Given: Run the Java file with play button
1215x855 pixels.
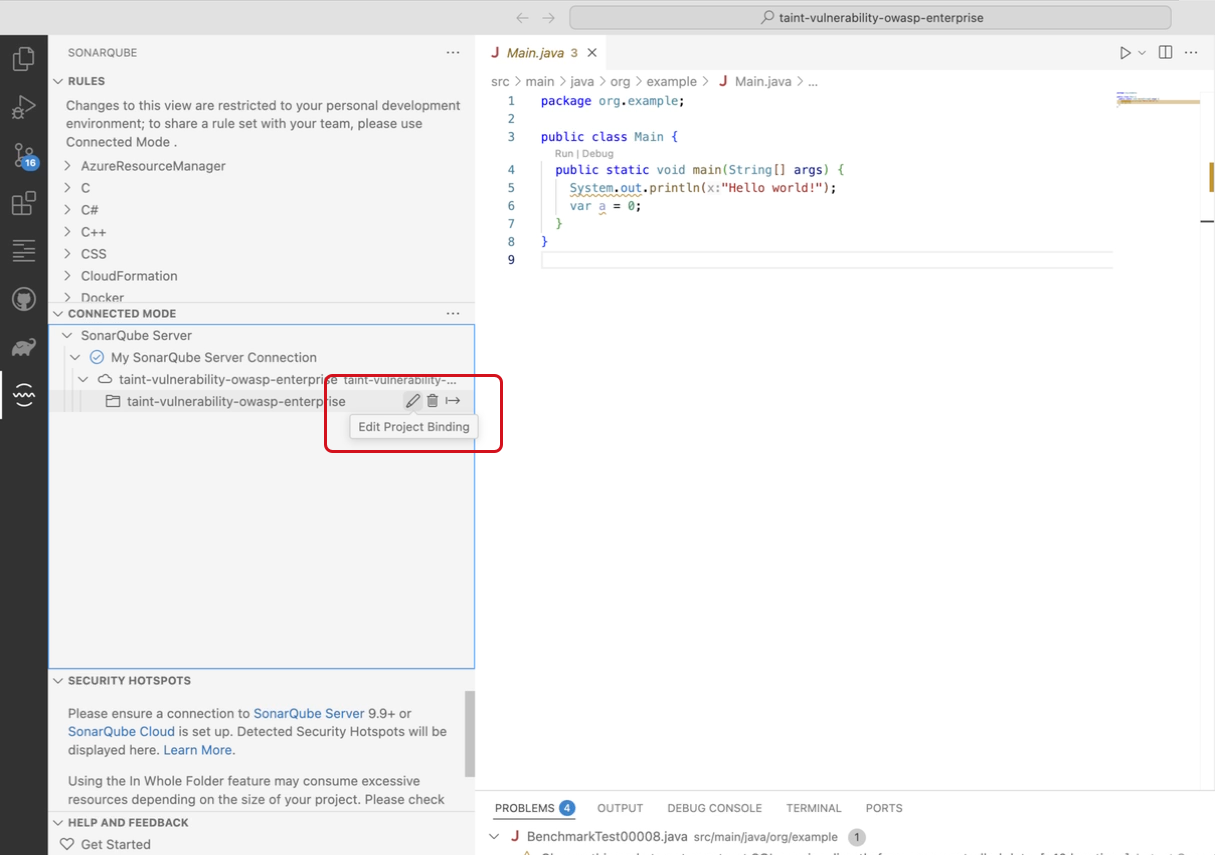Looking at the screenshot, I should tap(1125, 53).
